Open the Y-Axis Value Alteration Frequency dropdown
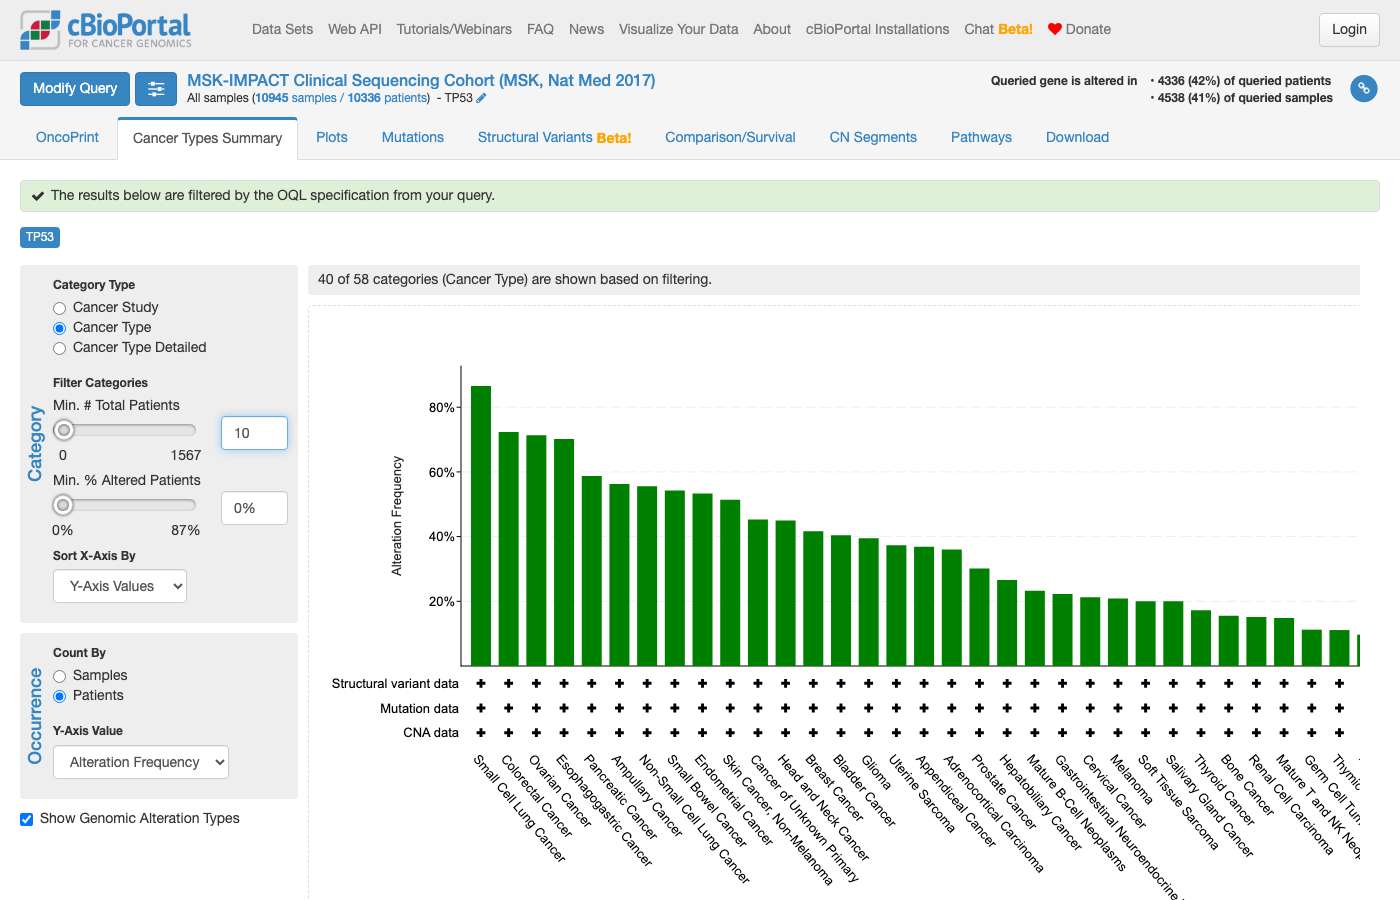Screen dimensions: 1400x900 tap(141, 762)
